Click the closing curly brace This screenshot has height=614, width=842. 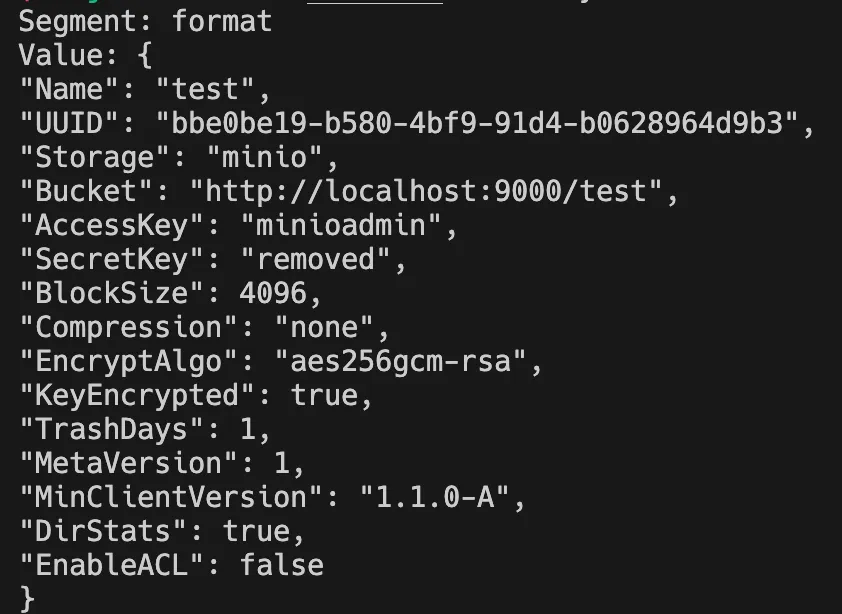[x=27, y=598]
